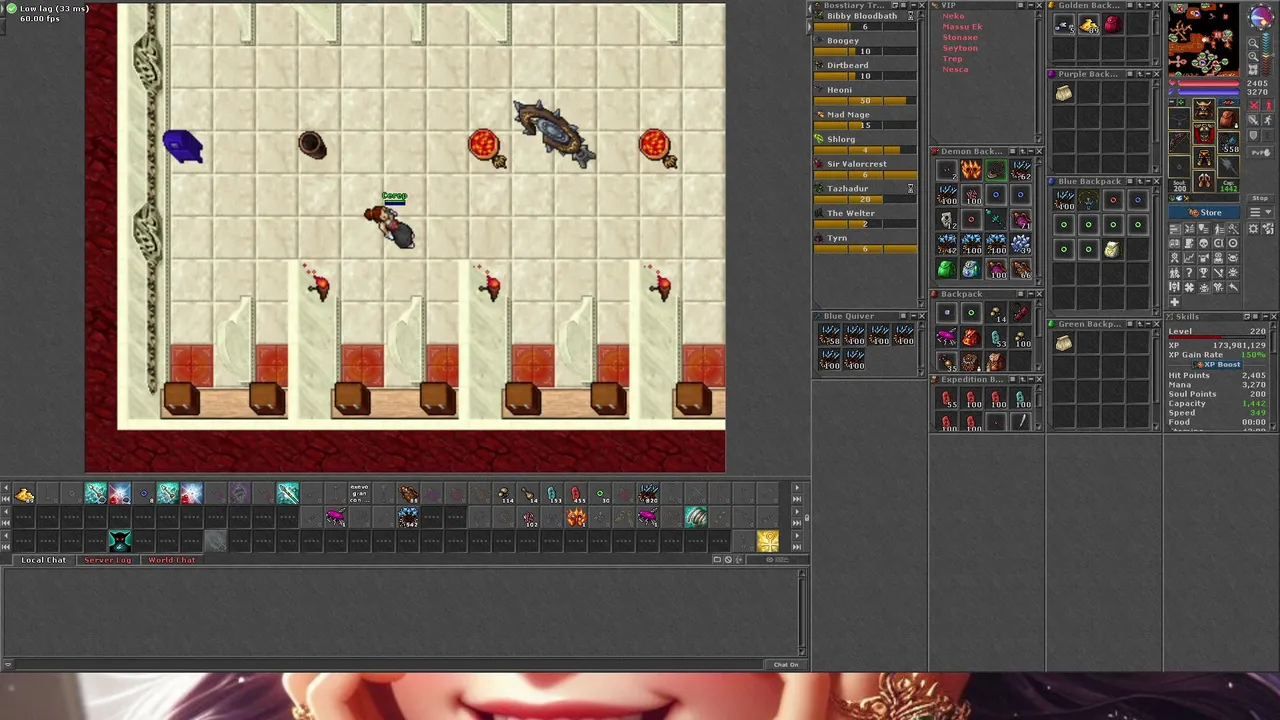1280x720 pixels.
Task: Toggle the running man chase mode
Action: click(x=1268, y=120)
